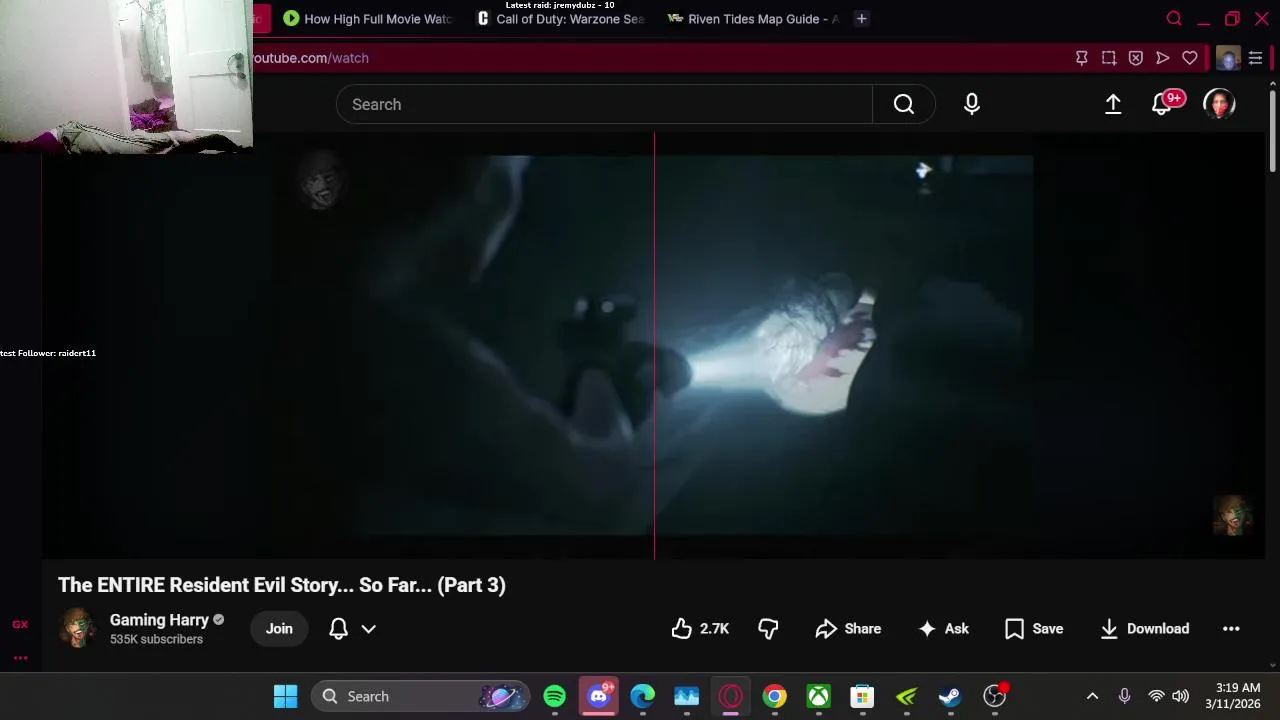Switch to Riven Tides Map Guide tab
This screenshot has width=1280, height=720.
752,19
